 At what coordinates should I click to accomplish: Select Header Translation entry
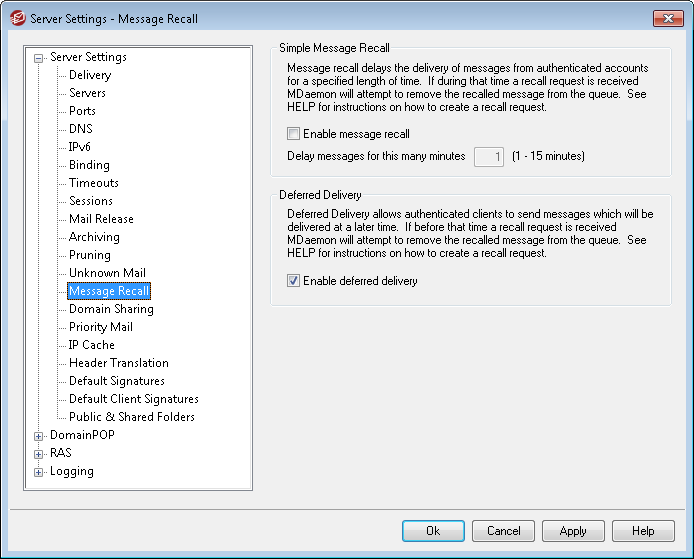click(118, 363)
